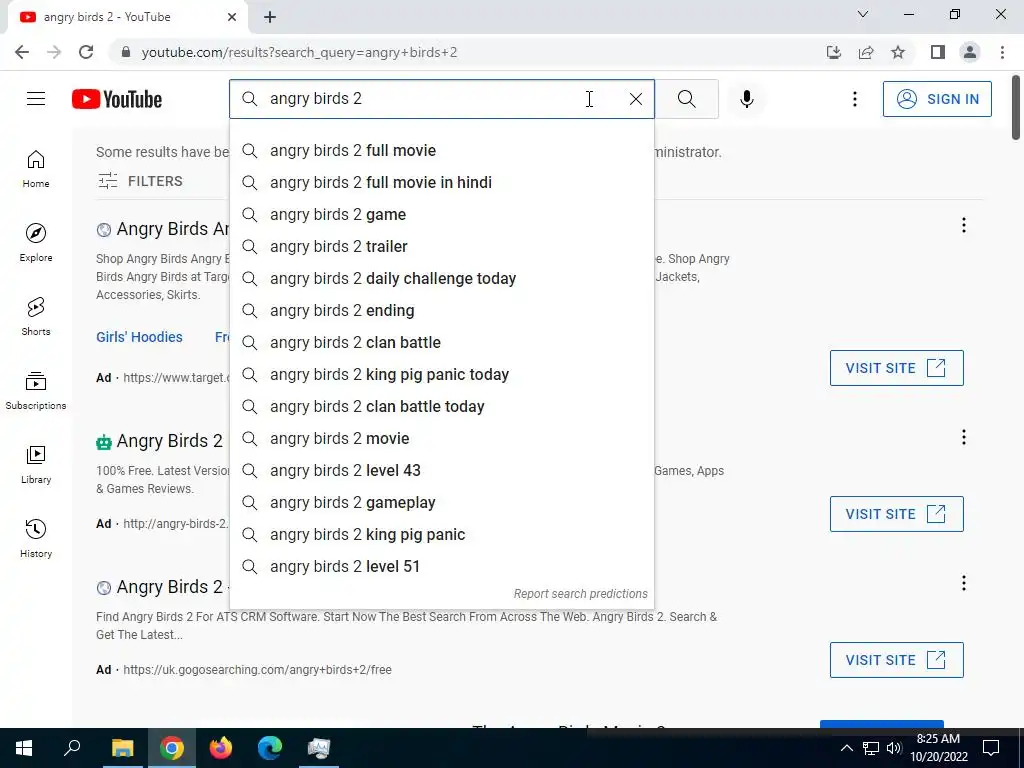Image resolution: width=1024 pixels, height=768 pixels.
Task: Open Firefox from the taskbar
Action: (221, 748)
